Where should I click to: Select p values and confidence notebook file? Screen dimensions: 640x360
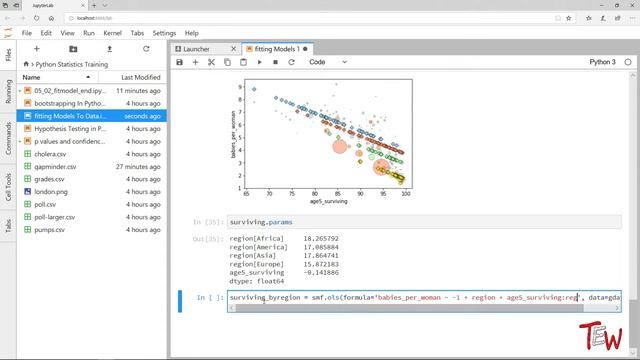click(92, 141)
